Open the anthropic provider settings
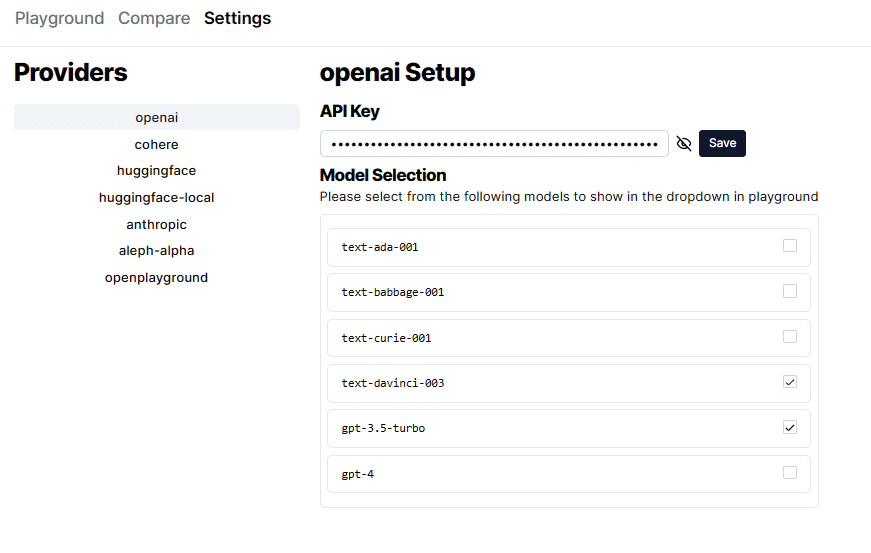 [157, 224]
